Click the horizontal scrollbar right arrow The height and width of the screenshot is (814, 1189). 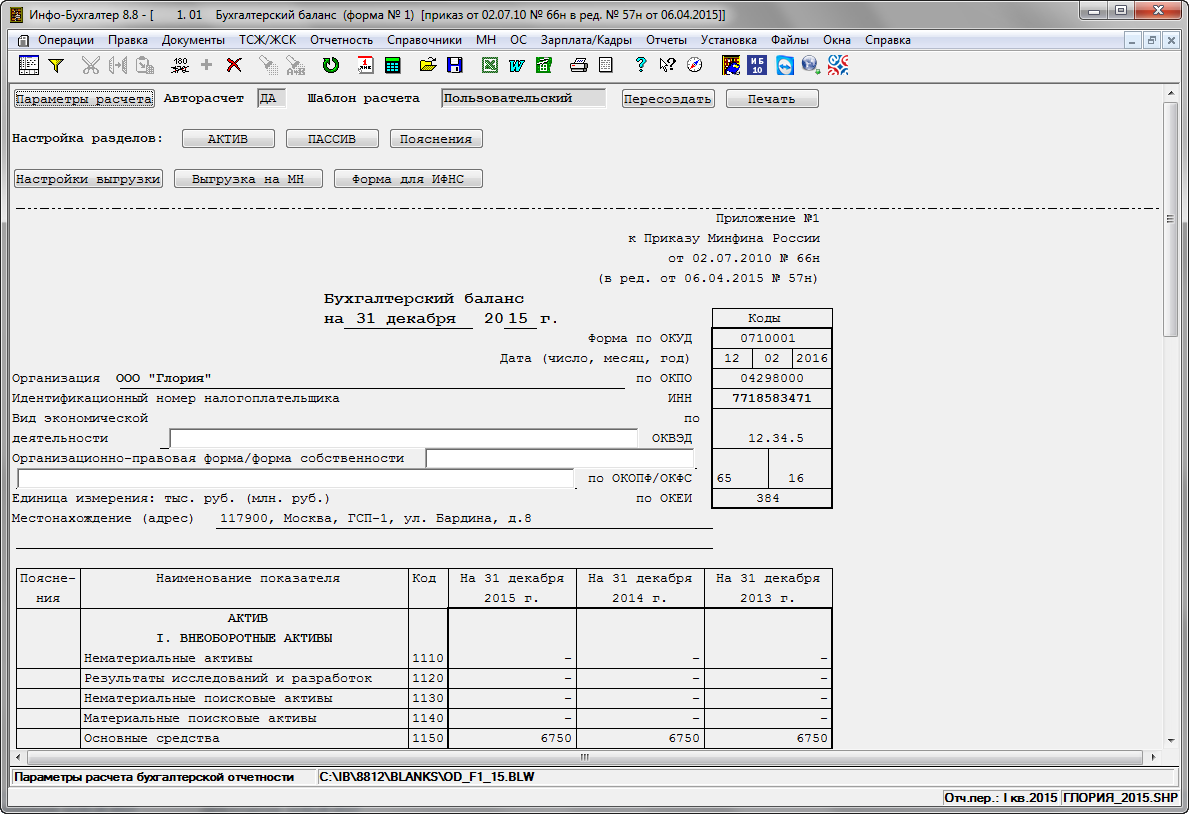[1153, 757]
